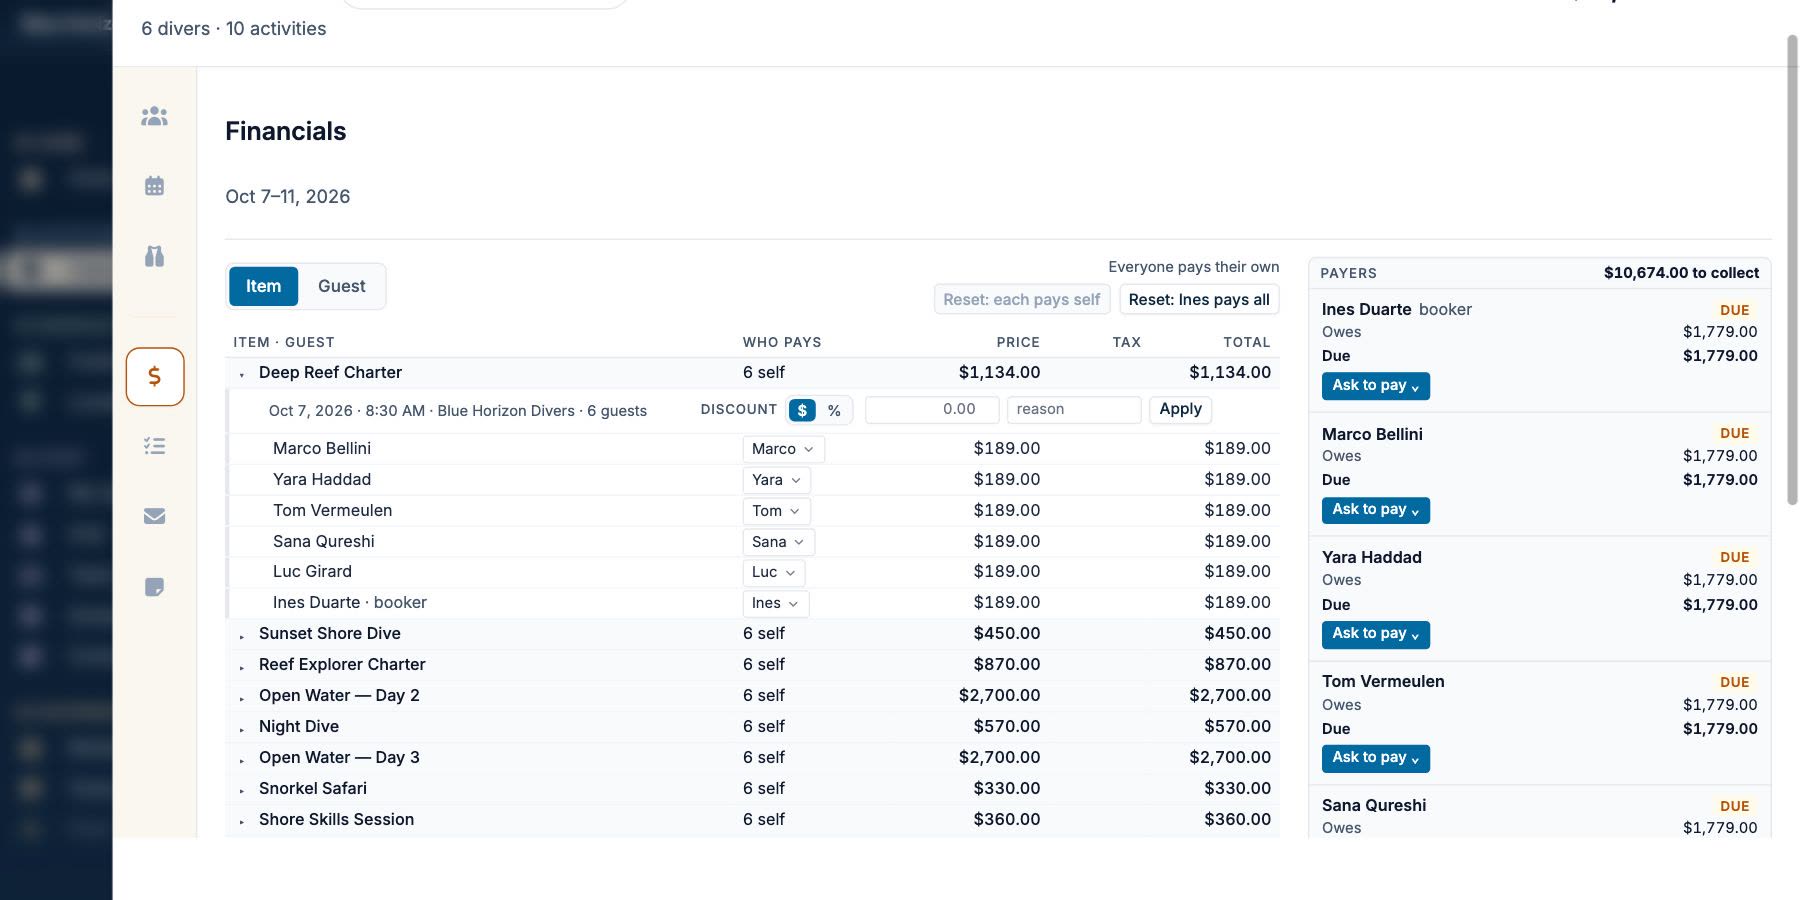
Task: Open who-pays dropdown for Yara Haddad
Action: (777, 480)
